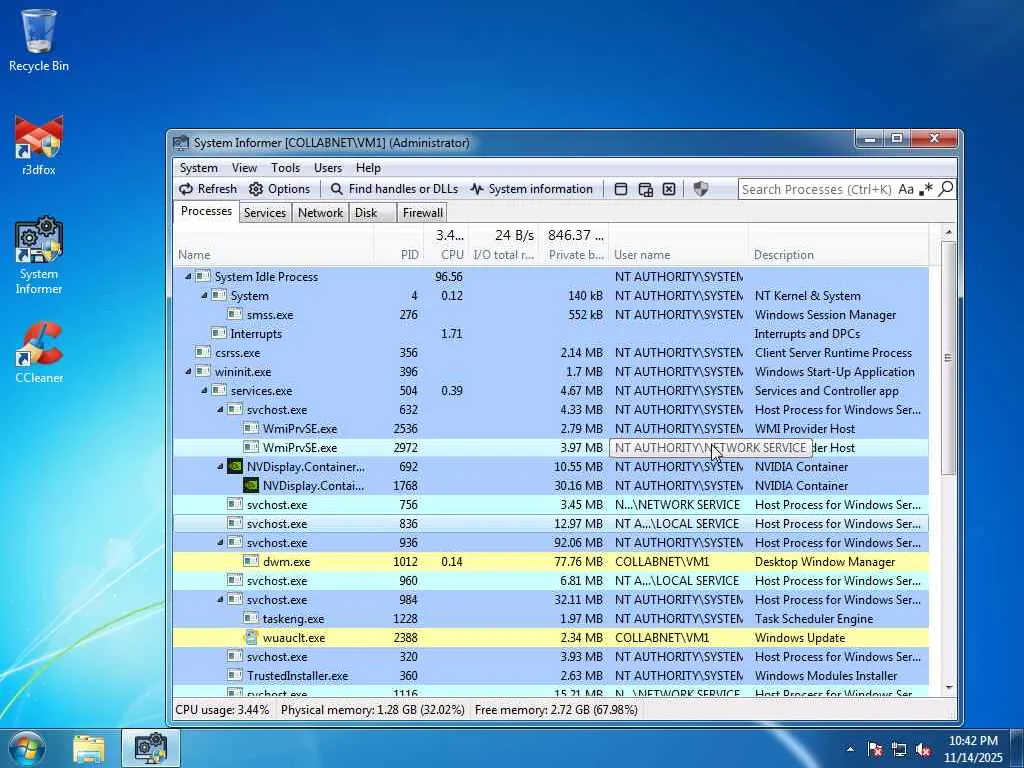Click the find window and thread icon

(x=645, y=189)
